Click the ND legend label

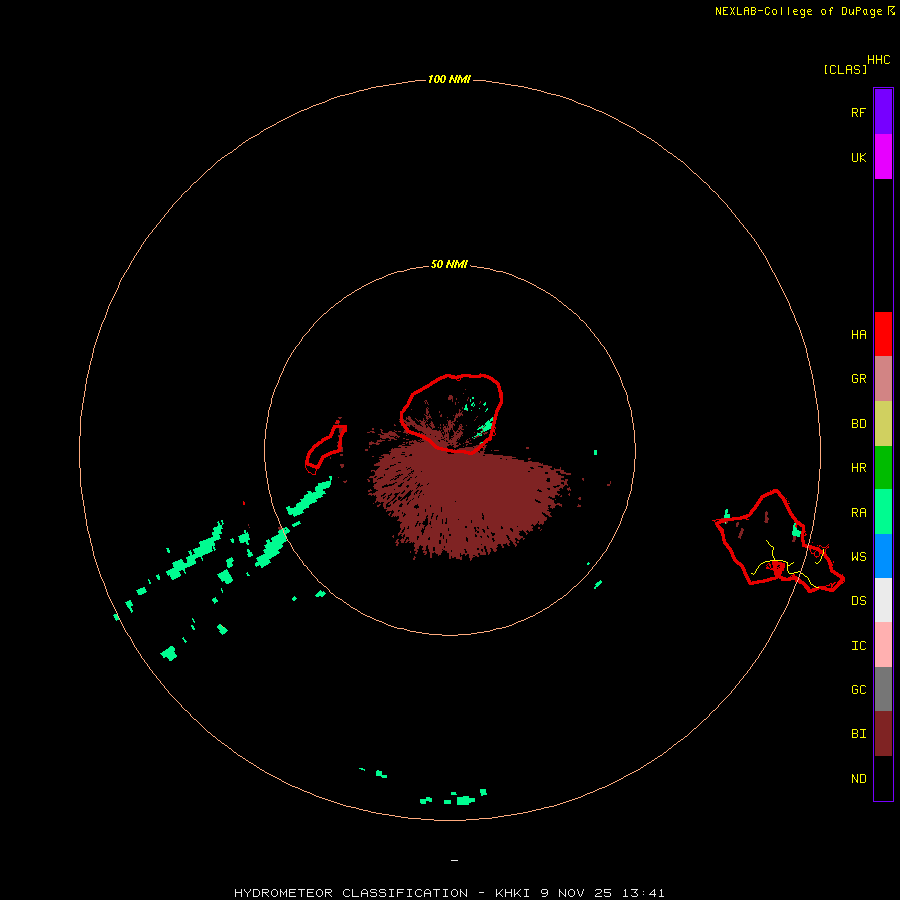(x=858, y=779)
